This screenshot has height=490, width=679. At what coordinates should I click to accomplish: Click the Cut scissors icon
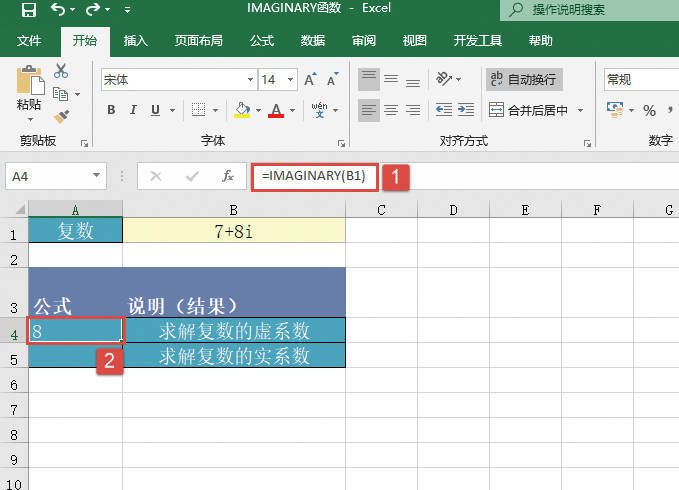[61, 71]
